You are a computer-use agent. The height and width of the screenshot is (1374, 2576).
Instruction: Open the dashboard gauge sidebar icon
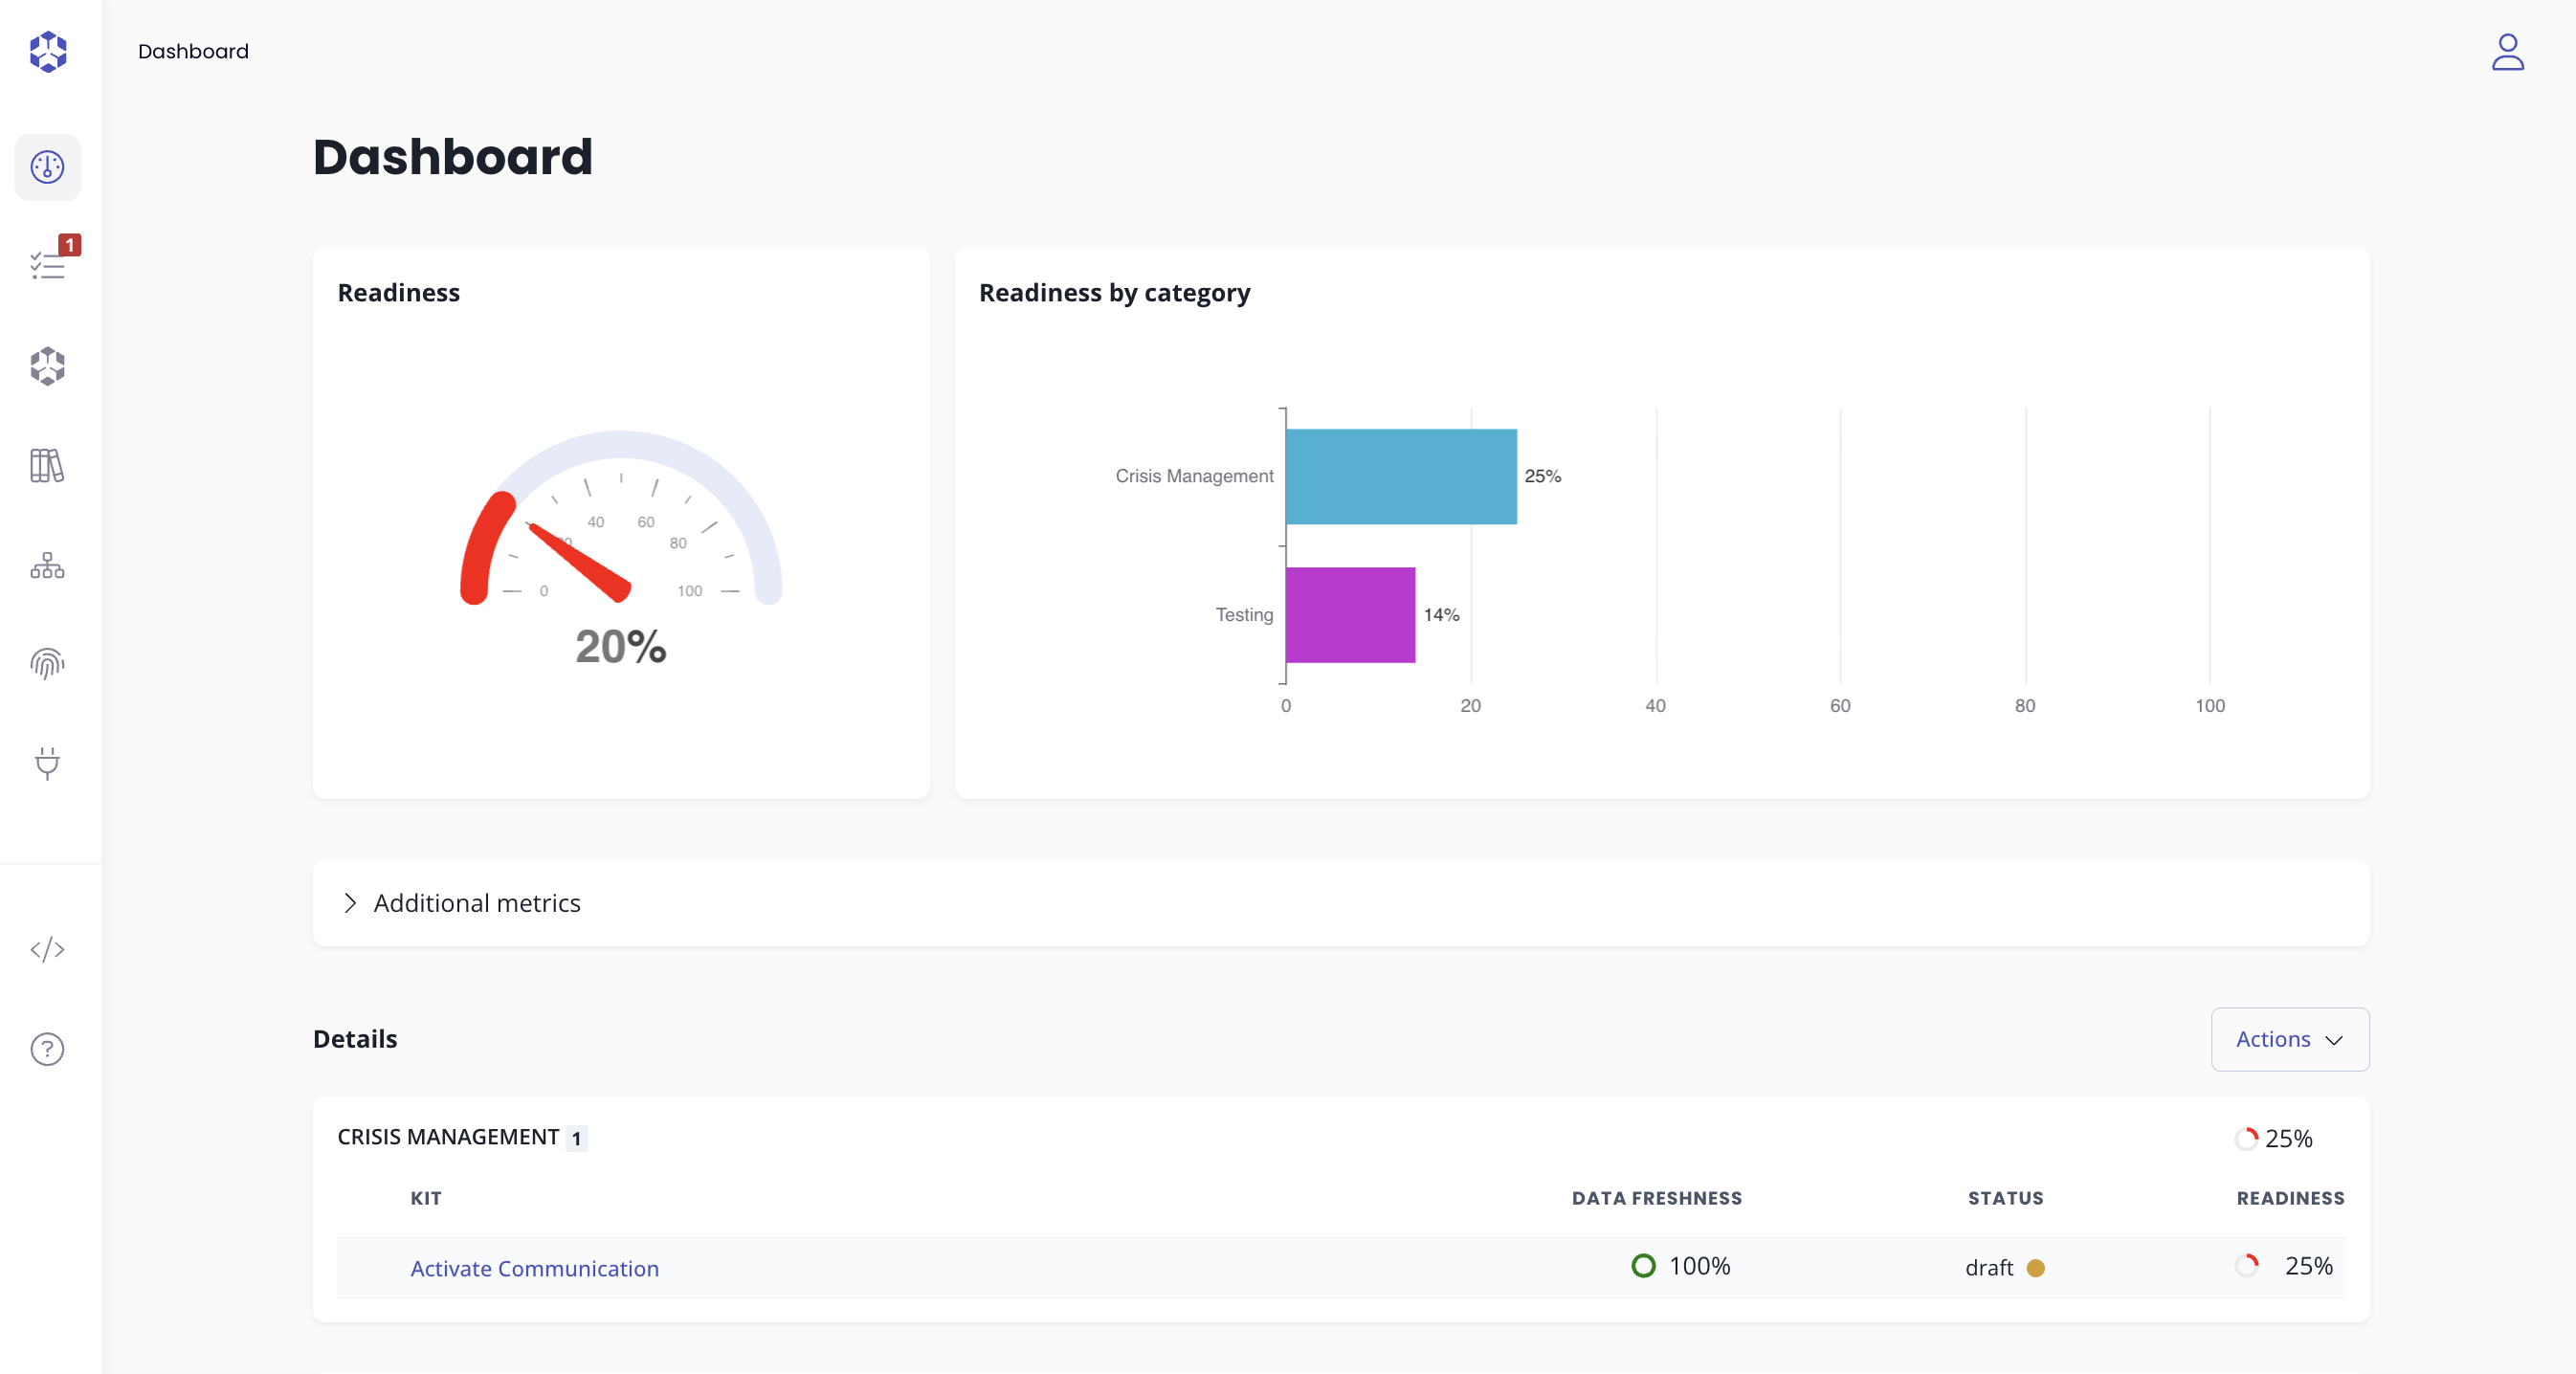47,167
